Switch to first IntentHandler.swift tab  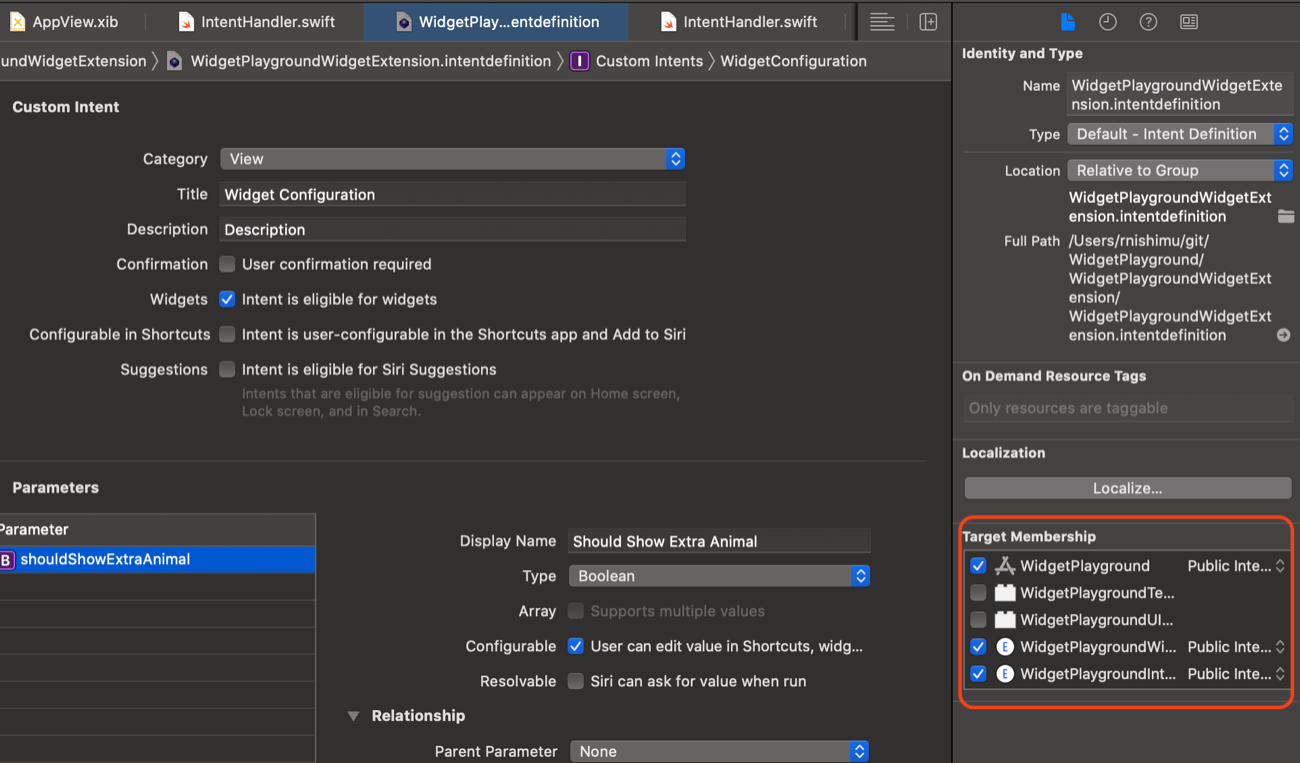pos(257,22)
